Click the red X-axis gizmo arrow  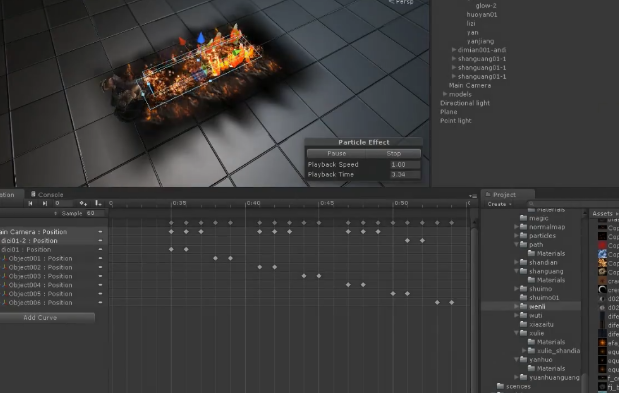[182, 41]
